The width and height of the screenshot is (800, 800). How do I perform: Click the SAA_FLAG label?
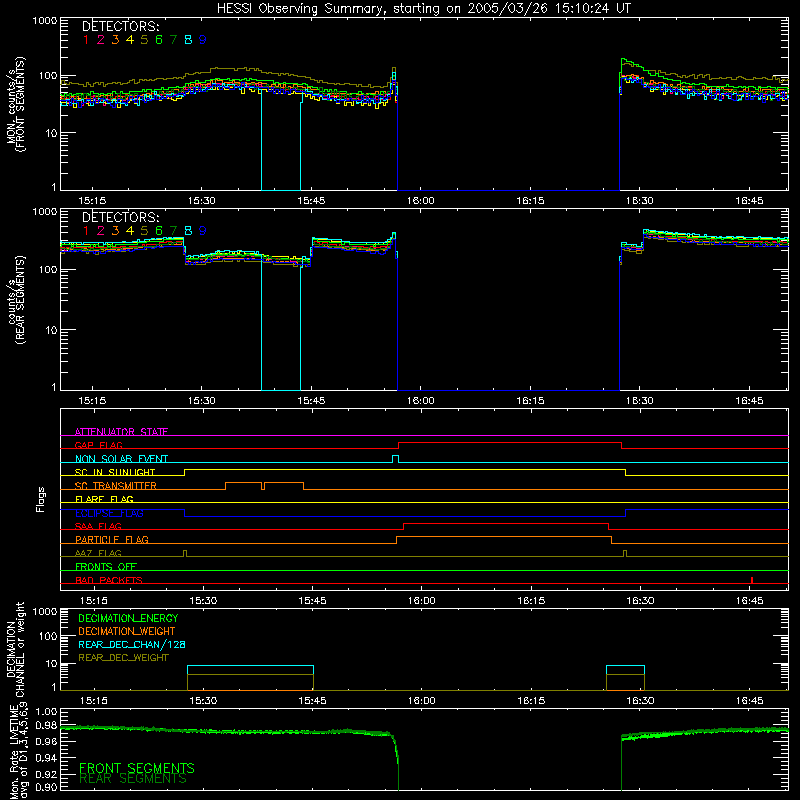coord(98,526)
